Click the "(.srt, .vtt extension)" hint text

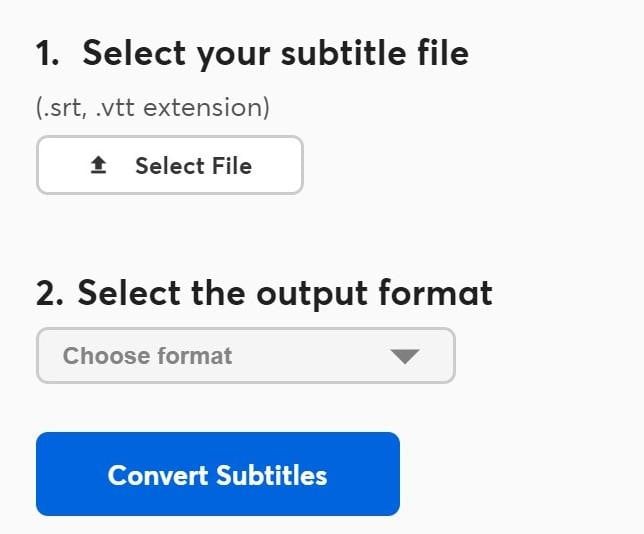[x=153, y=108]
